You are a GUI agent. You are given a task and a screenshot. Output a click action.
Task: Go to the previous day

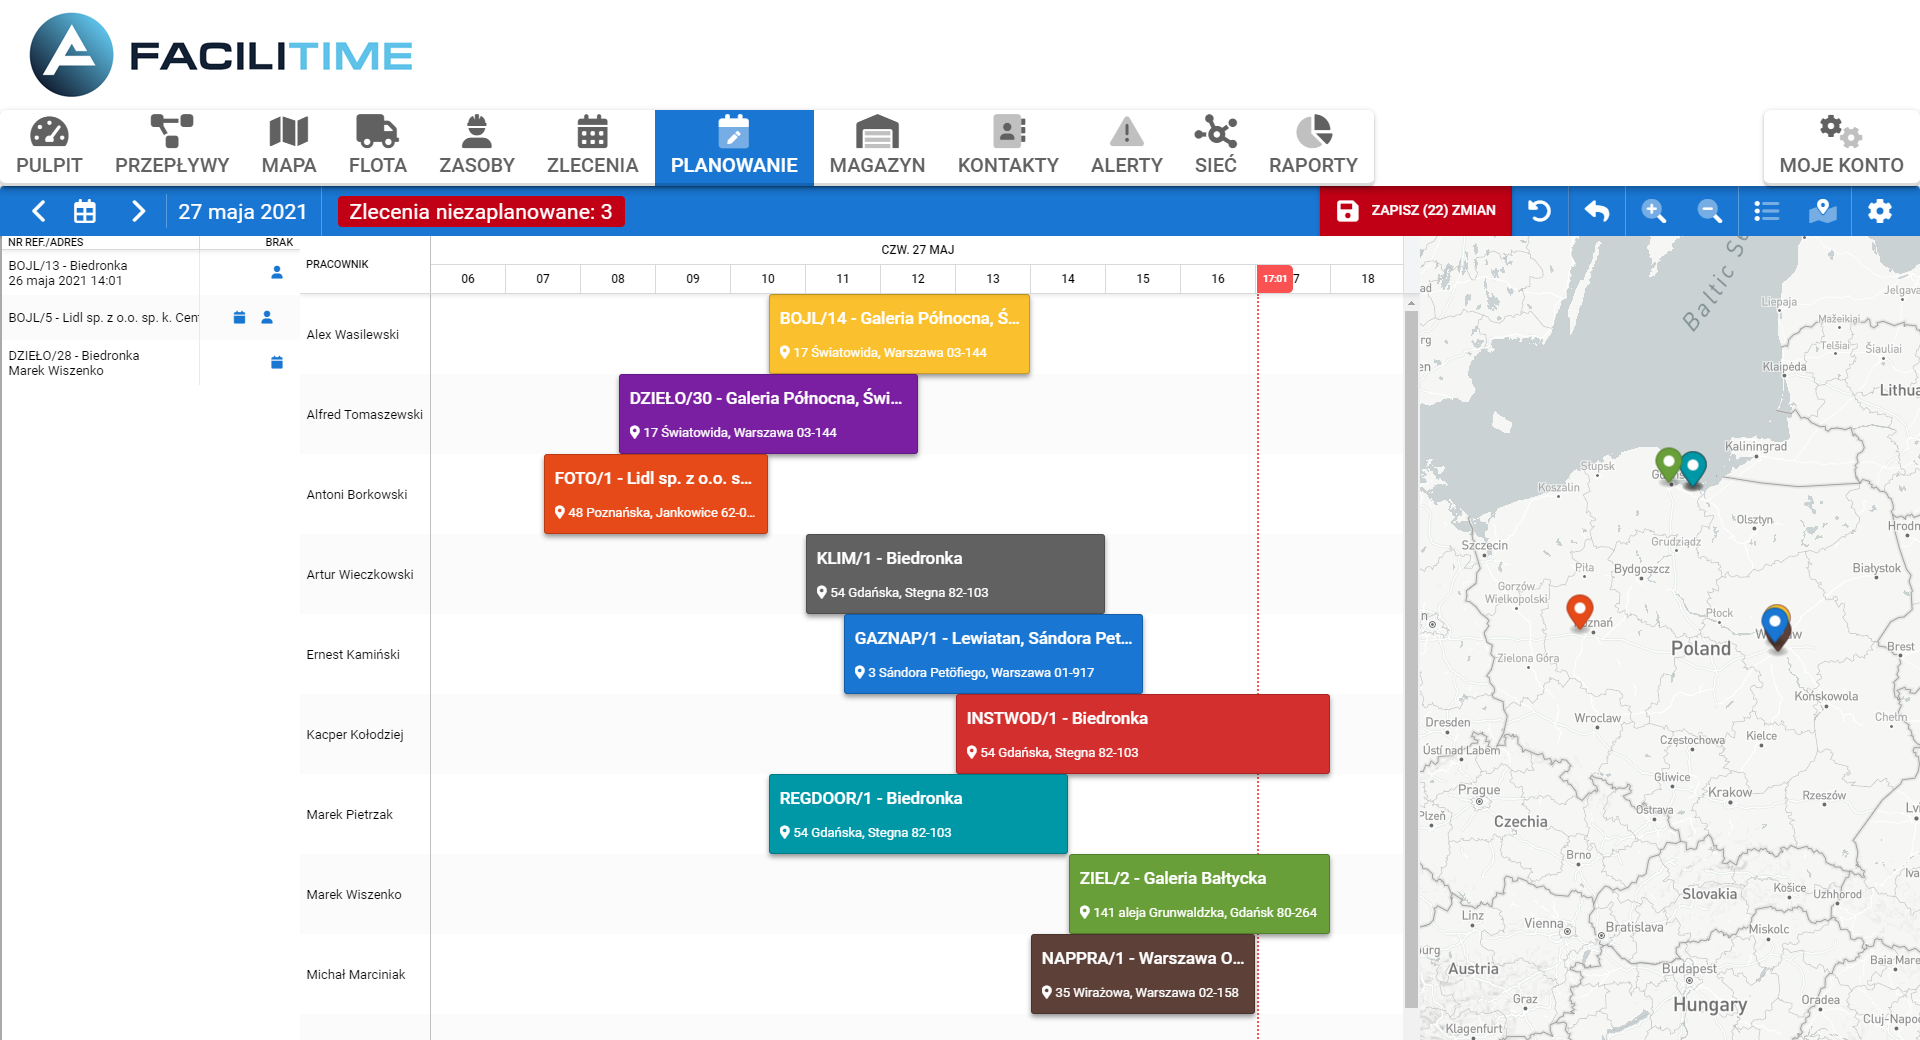point(39,211)
